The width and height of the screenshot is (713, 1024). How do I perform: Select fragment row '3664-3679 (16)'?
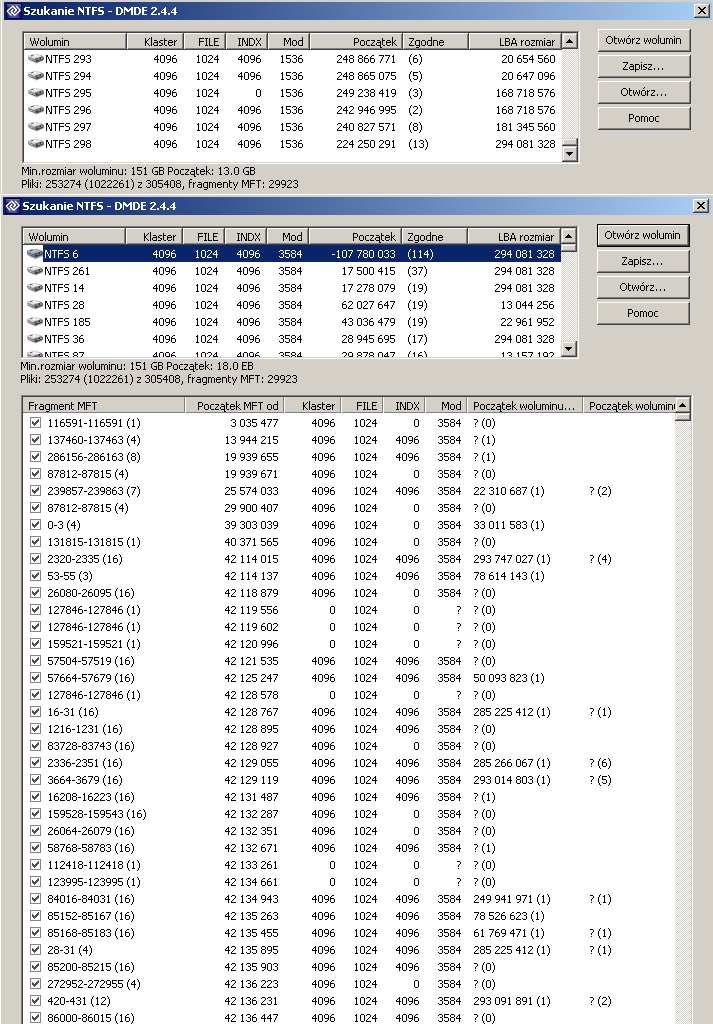point(349,780)
